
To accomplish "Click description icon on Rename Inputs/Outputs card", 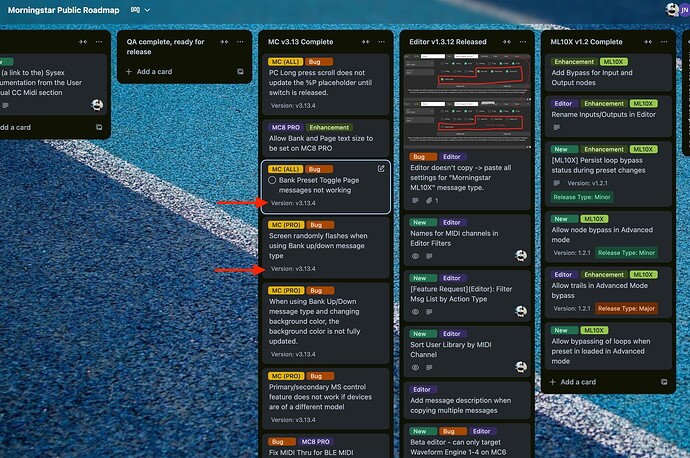I will click(557, 127).
